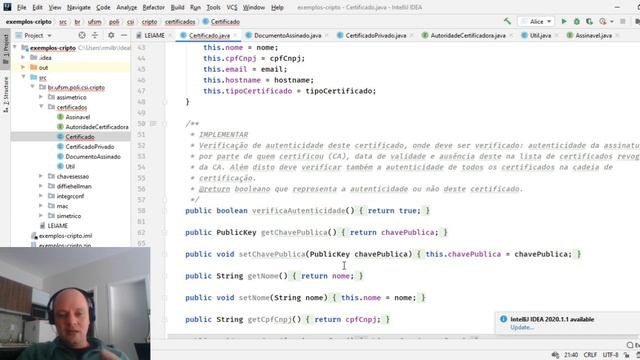Click the exemplos-cripto breadcrumb root

(29, 22)
